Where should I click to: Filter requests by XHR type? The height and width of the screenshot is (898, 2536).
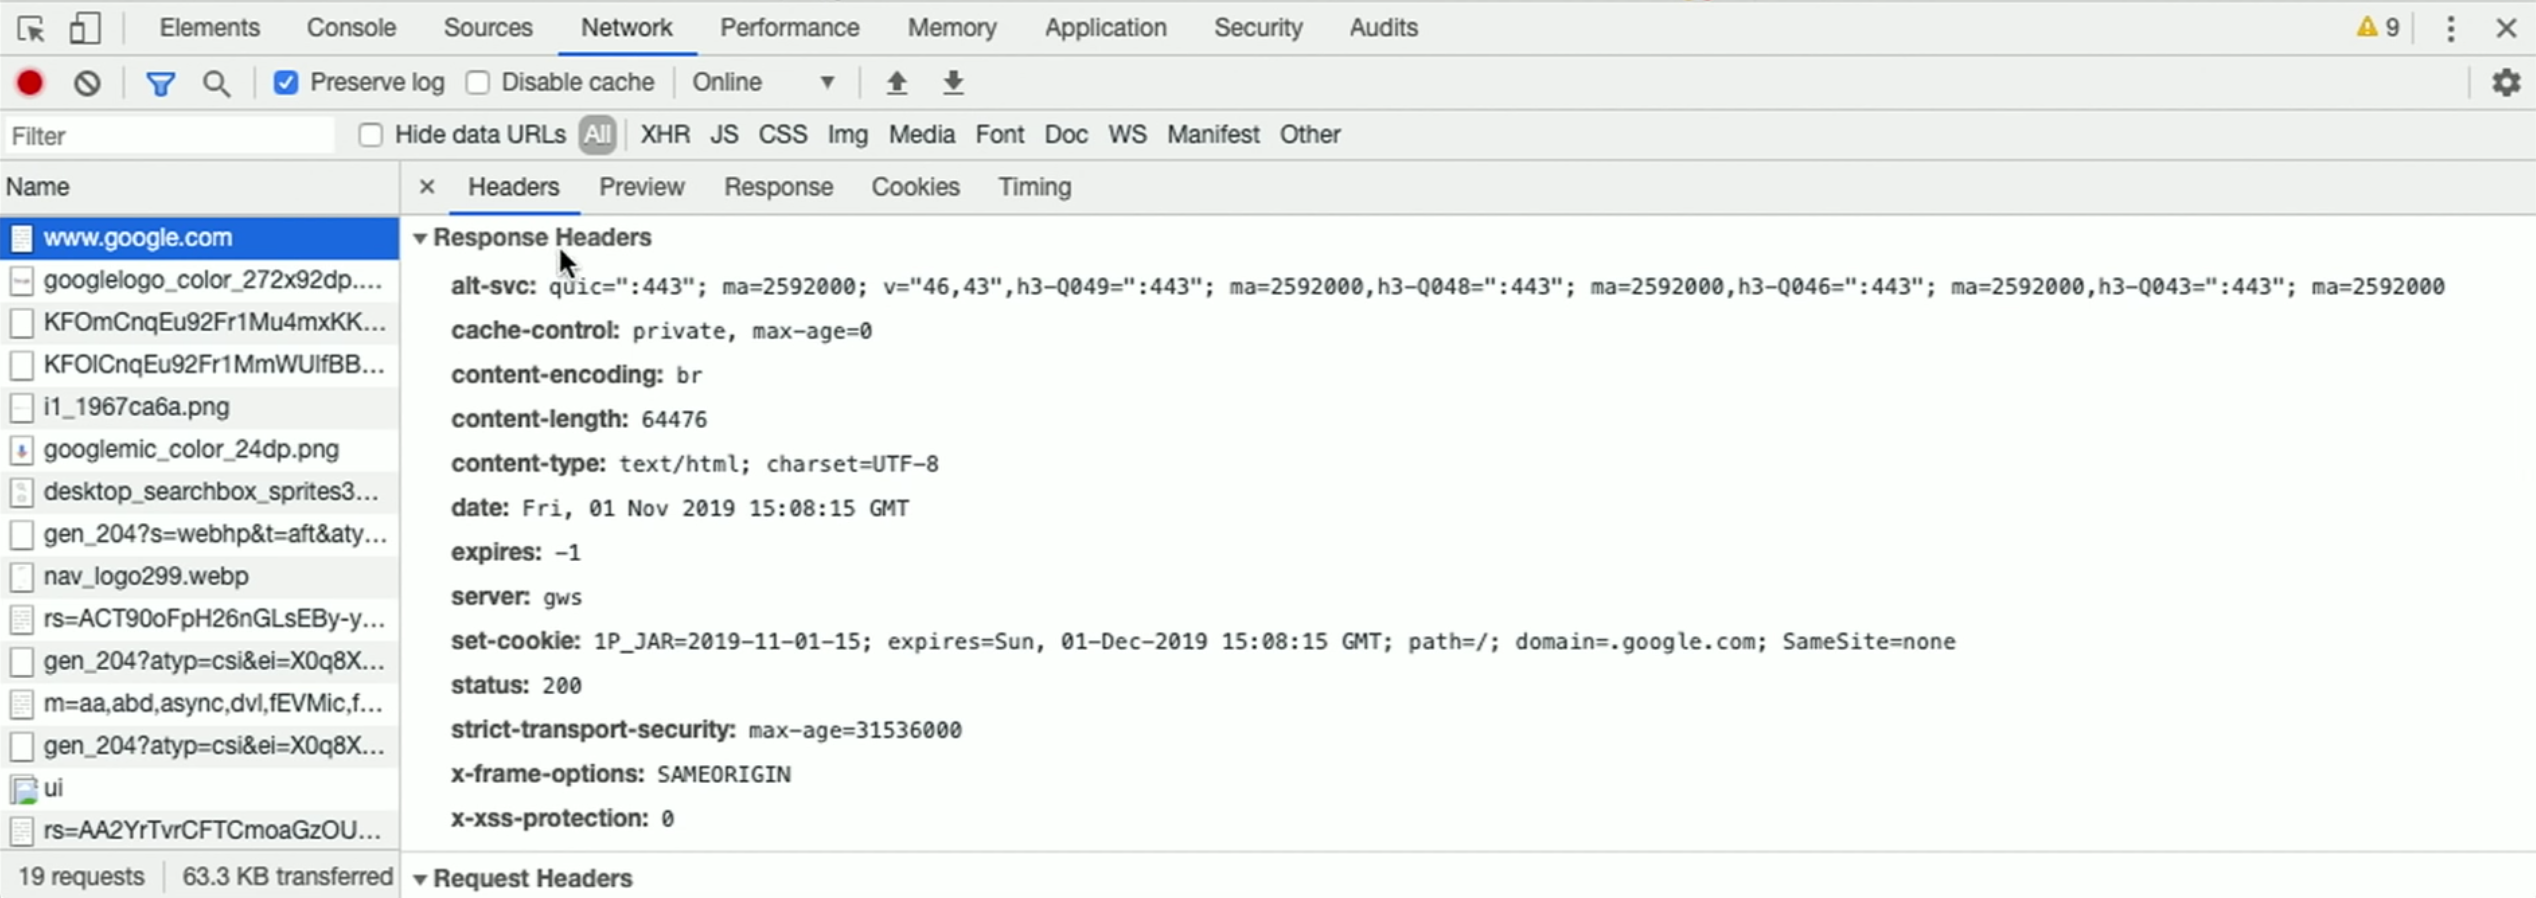665,135
